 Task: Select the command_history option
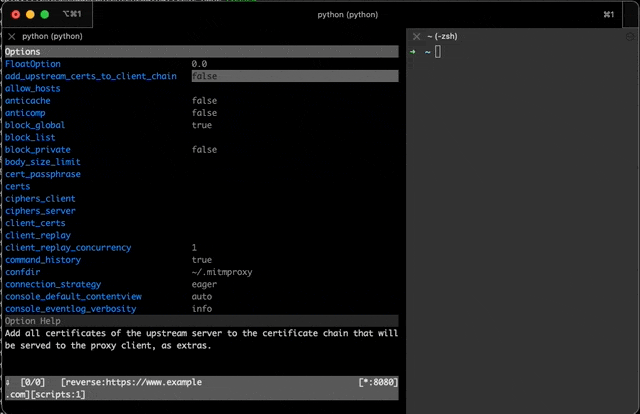(43, 260)
